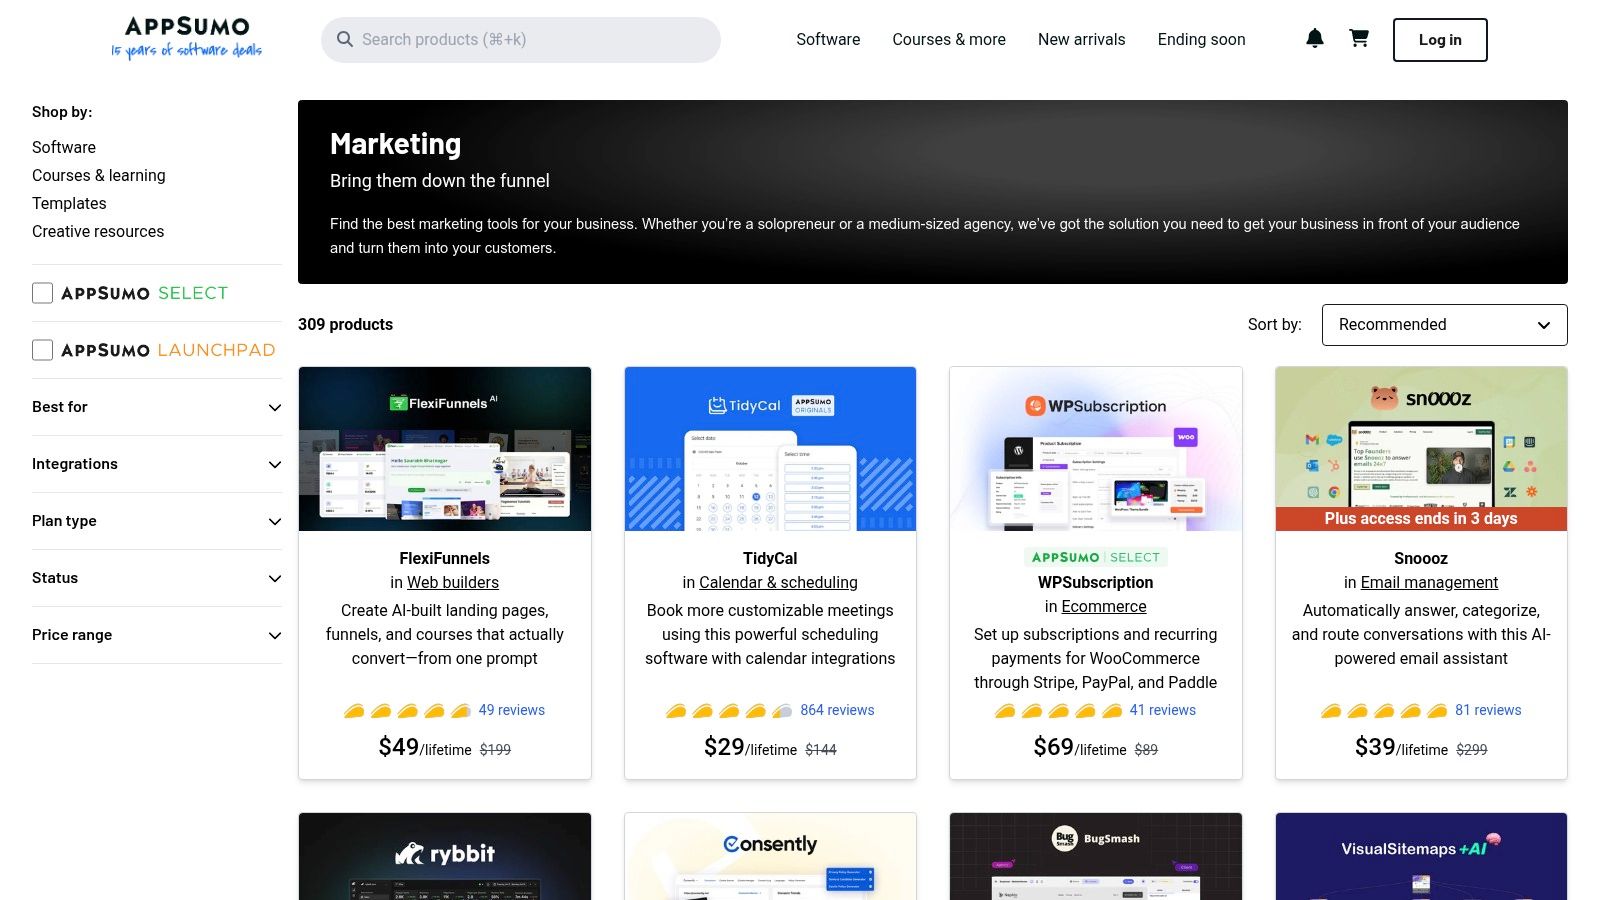Screen dimensions: 1600x900
Task: Open the Sort by Recommended dropdown
Action: tap(1443, 324)
